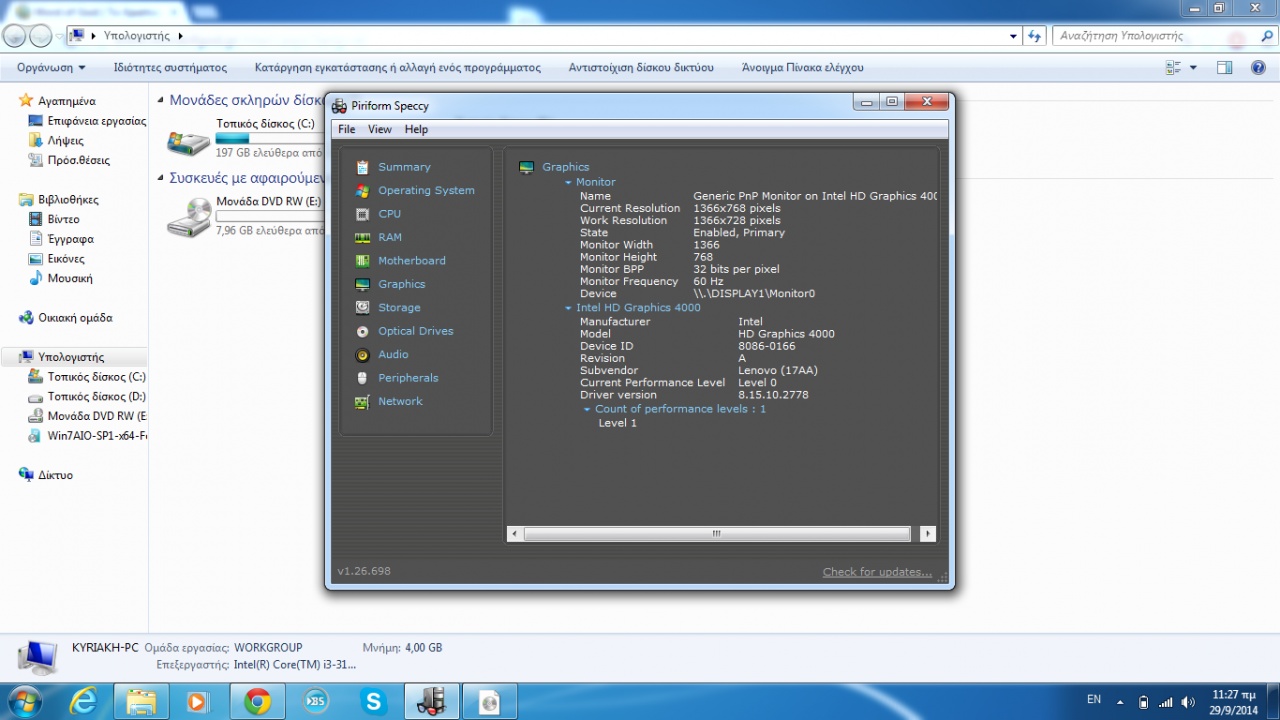1280x720 pixels.
Task: Open the Network icon in Speccy sidebar
Action: tap(362, 402)
